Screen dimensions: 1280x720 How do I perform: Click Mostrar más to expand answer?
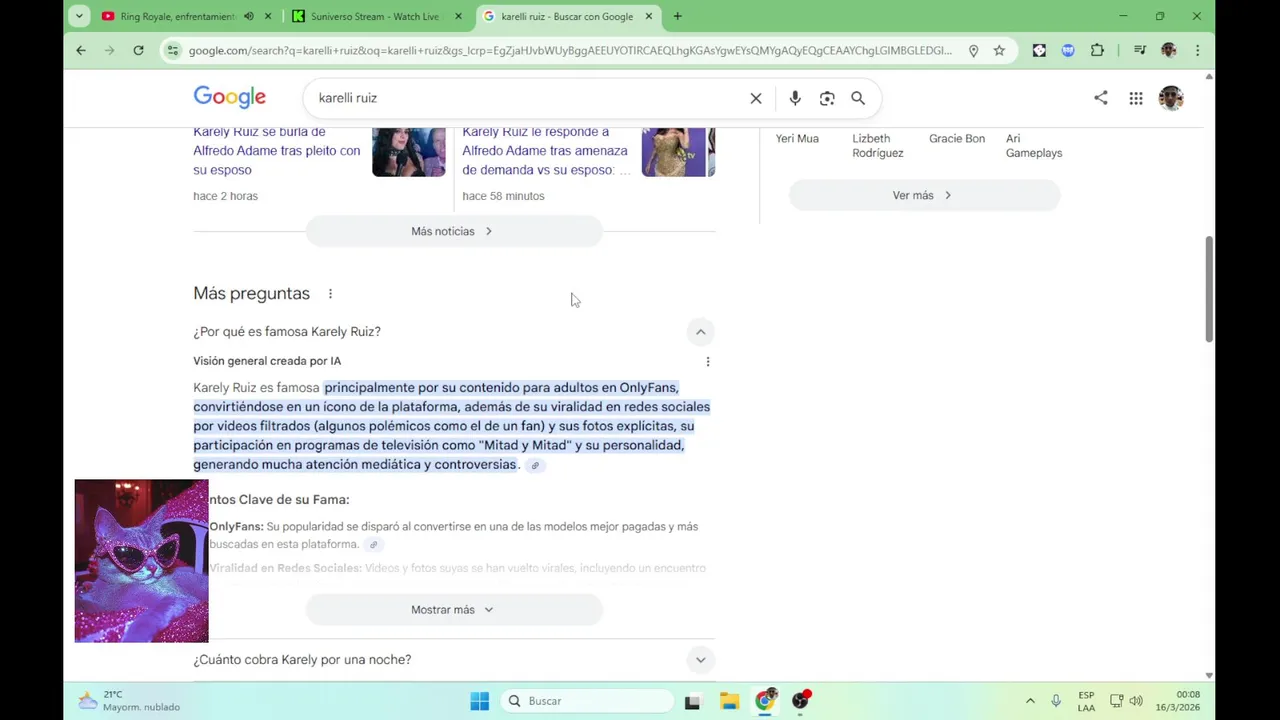pos(454,610)
